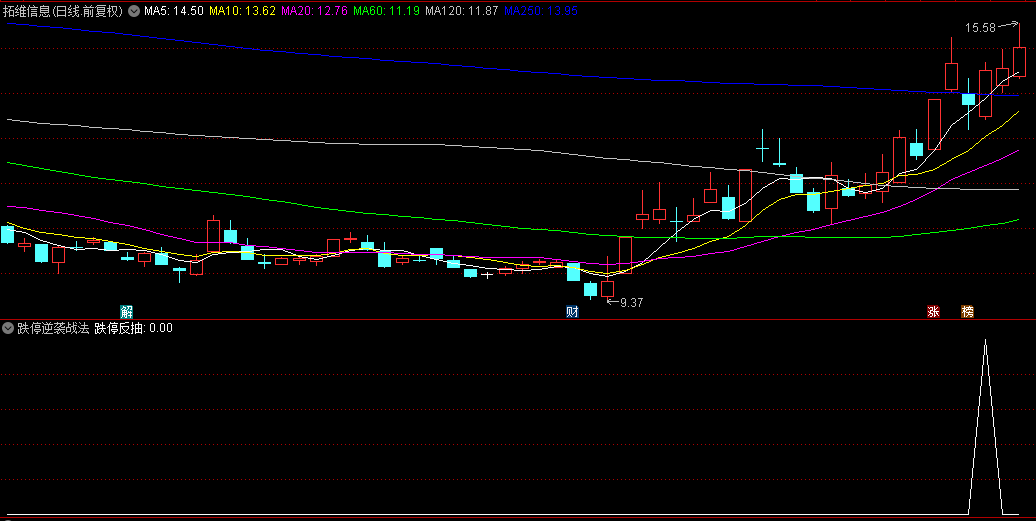Select the chart title 拓维信息(日线.前复权)
The width and height of the screenshot is (1036, 521).
(63, 11)
